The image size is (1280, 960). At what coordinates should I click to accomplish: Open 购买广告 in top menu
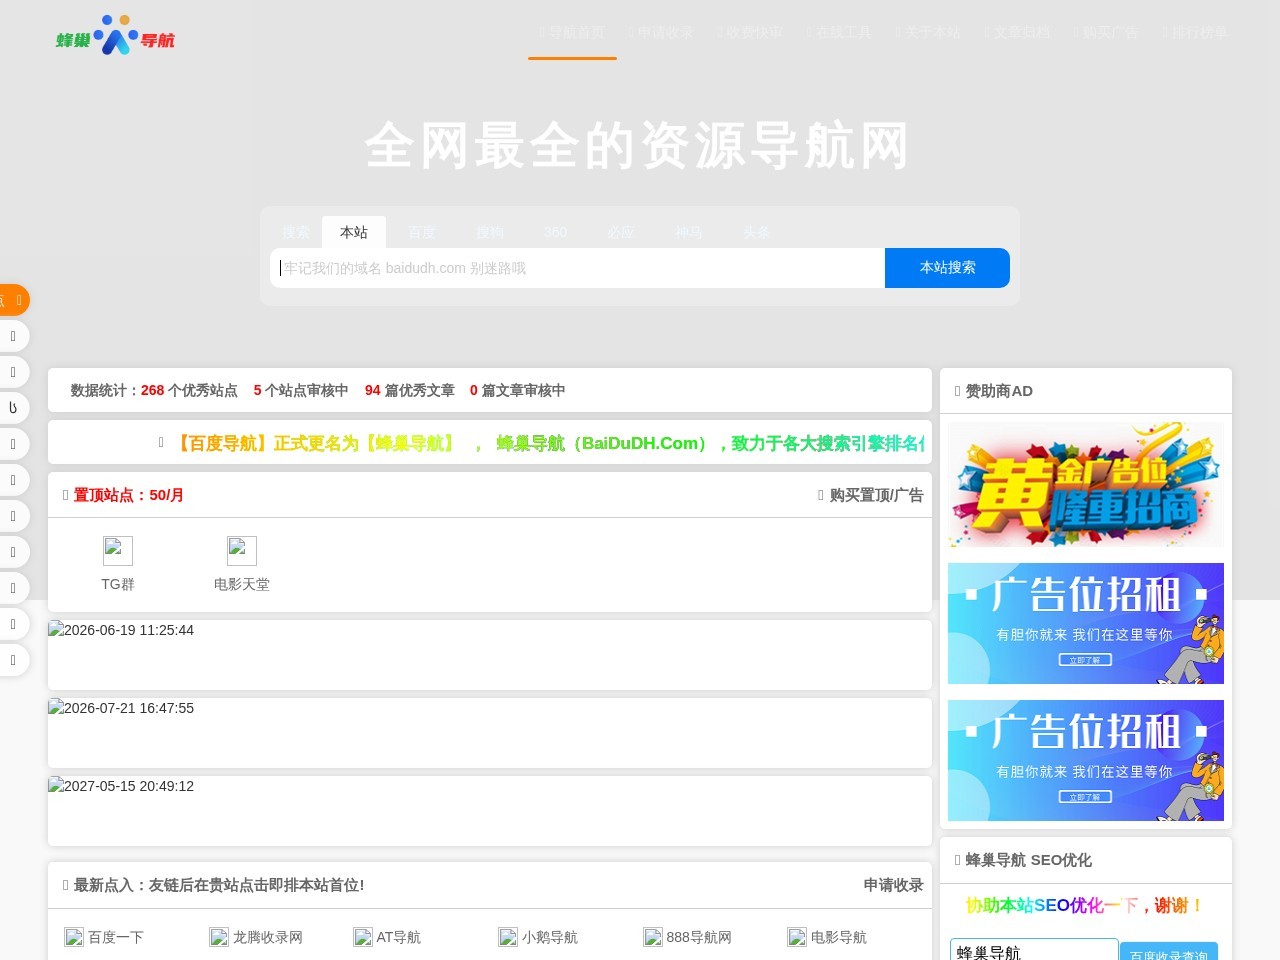click(1106, 32)
